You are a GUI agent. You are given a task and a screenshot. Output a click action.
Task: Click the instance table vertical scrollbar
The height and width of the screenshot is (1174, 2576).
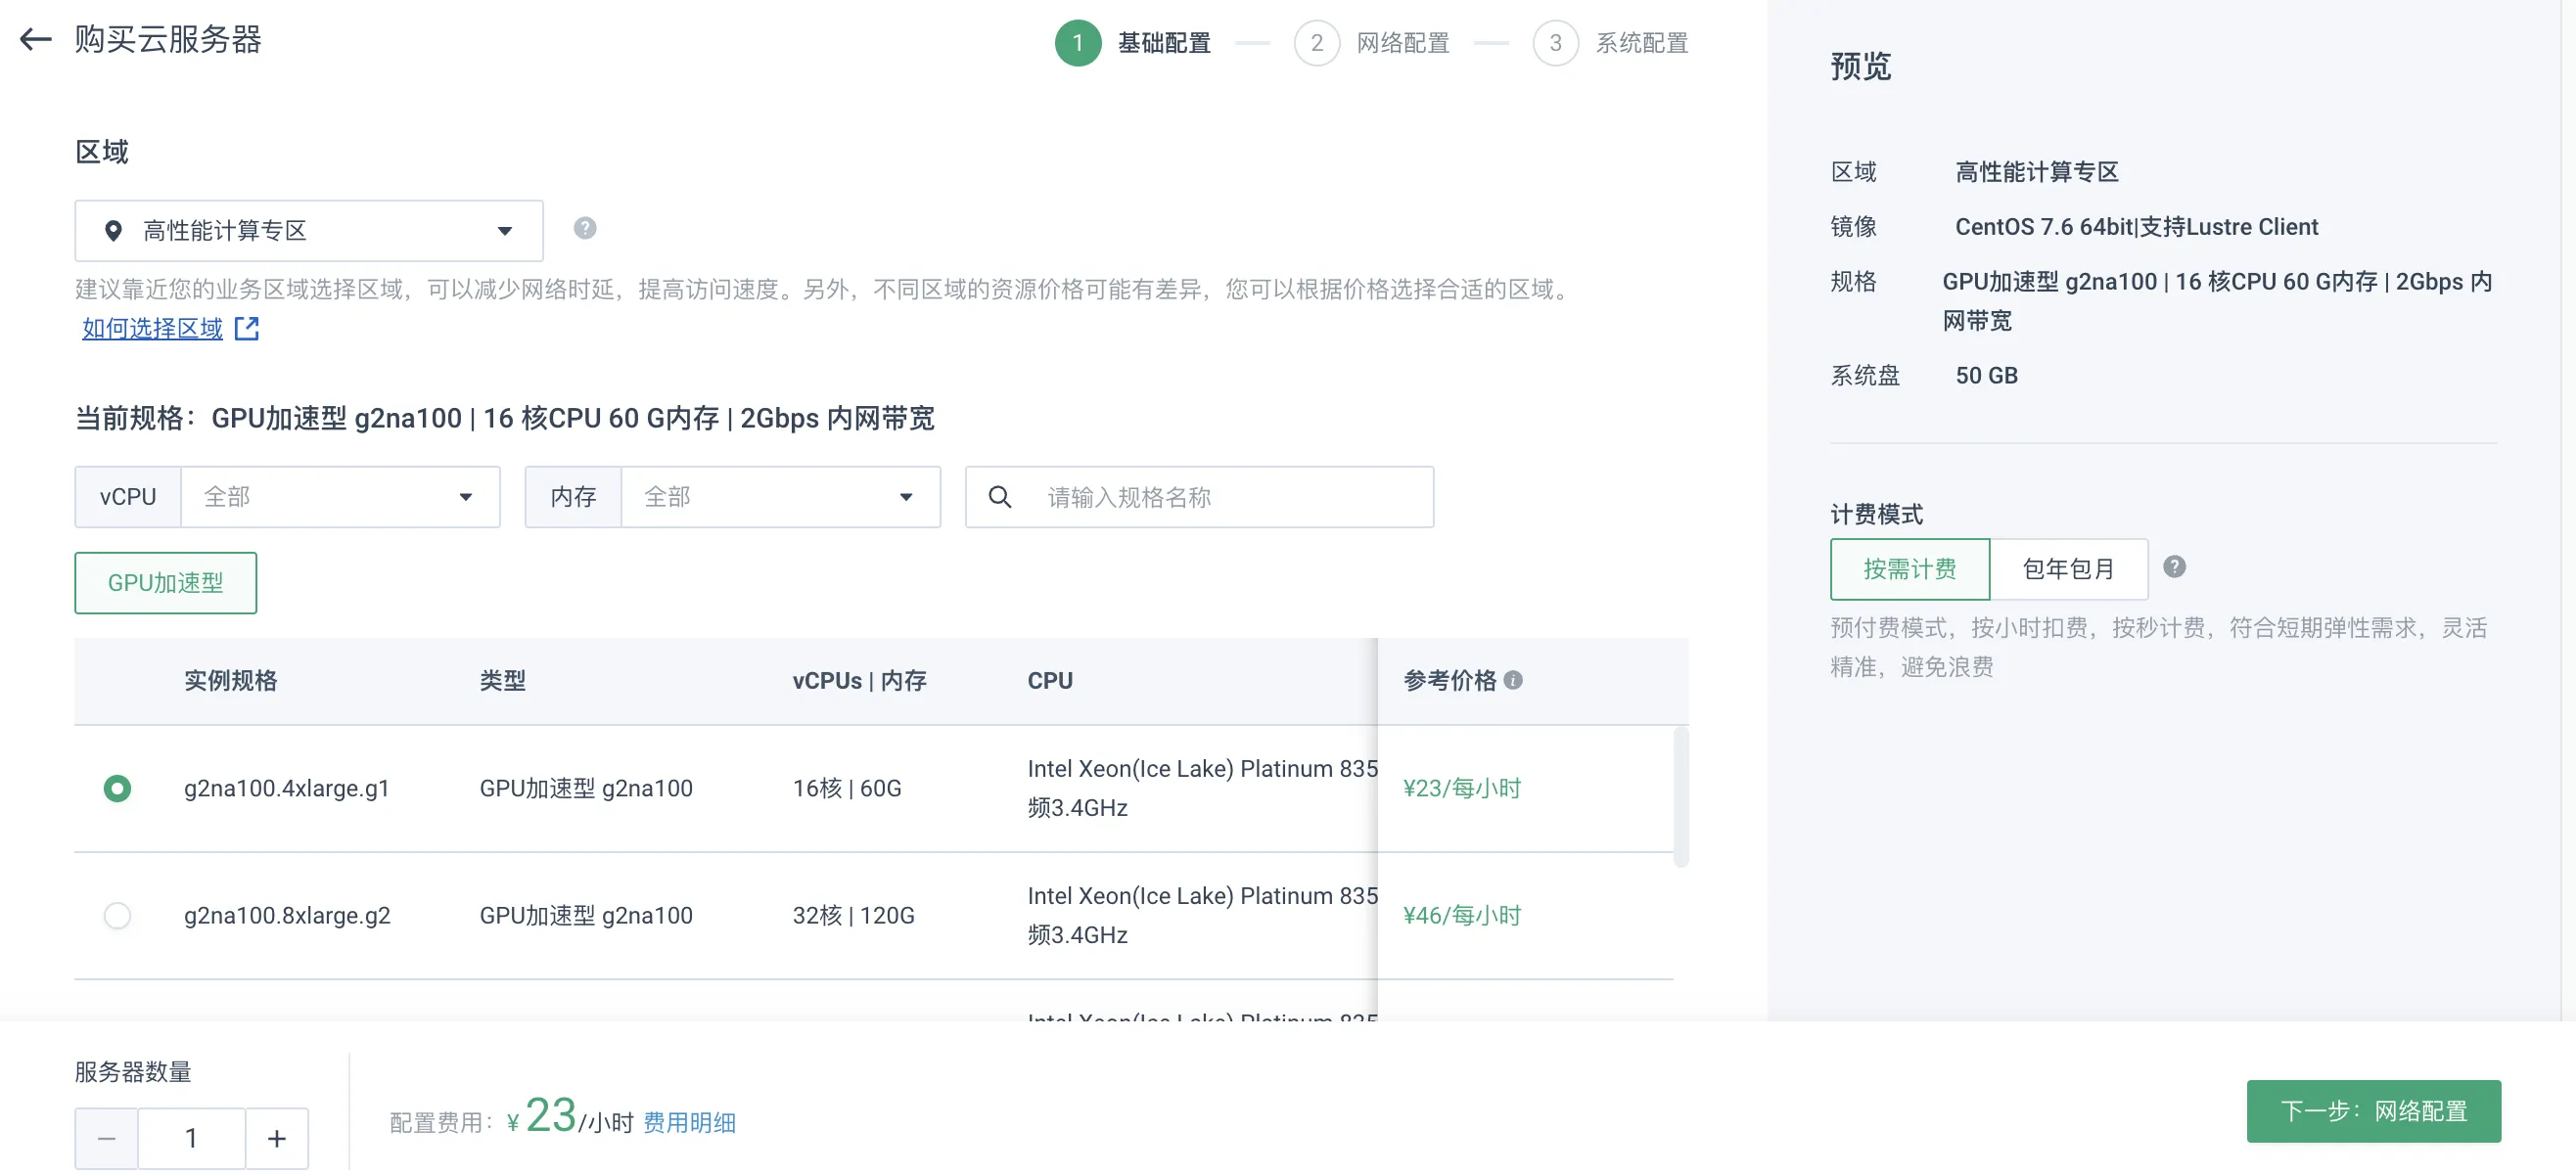[1680, 797]
